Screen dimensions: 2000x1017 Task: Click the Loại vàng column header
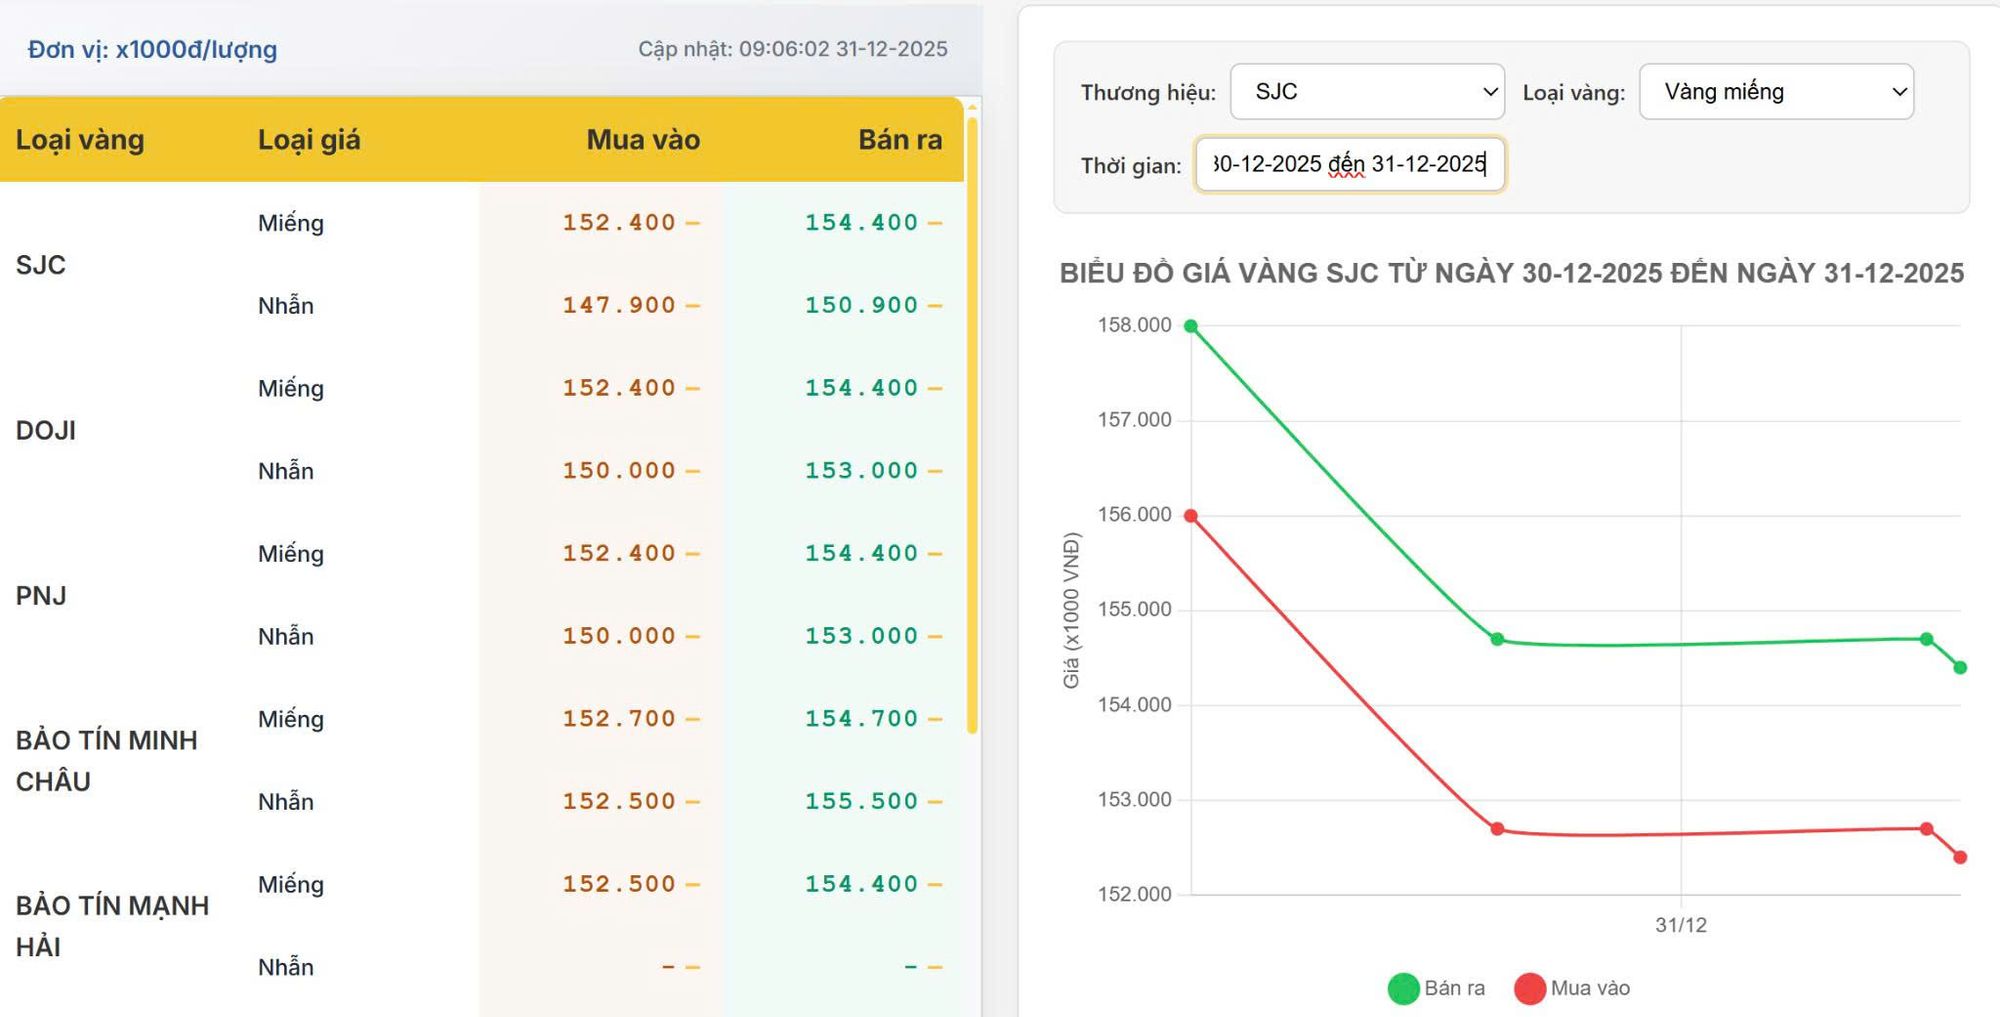point(80,140)
